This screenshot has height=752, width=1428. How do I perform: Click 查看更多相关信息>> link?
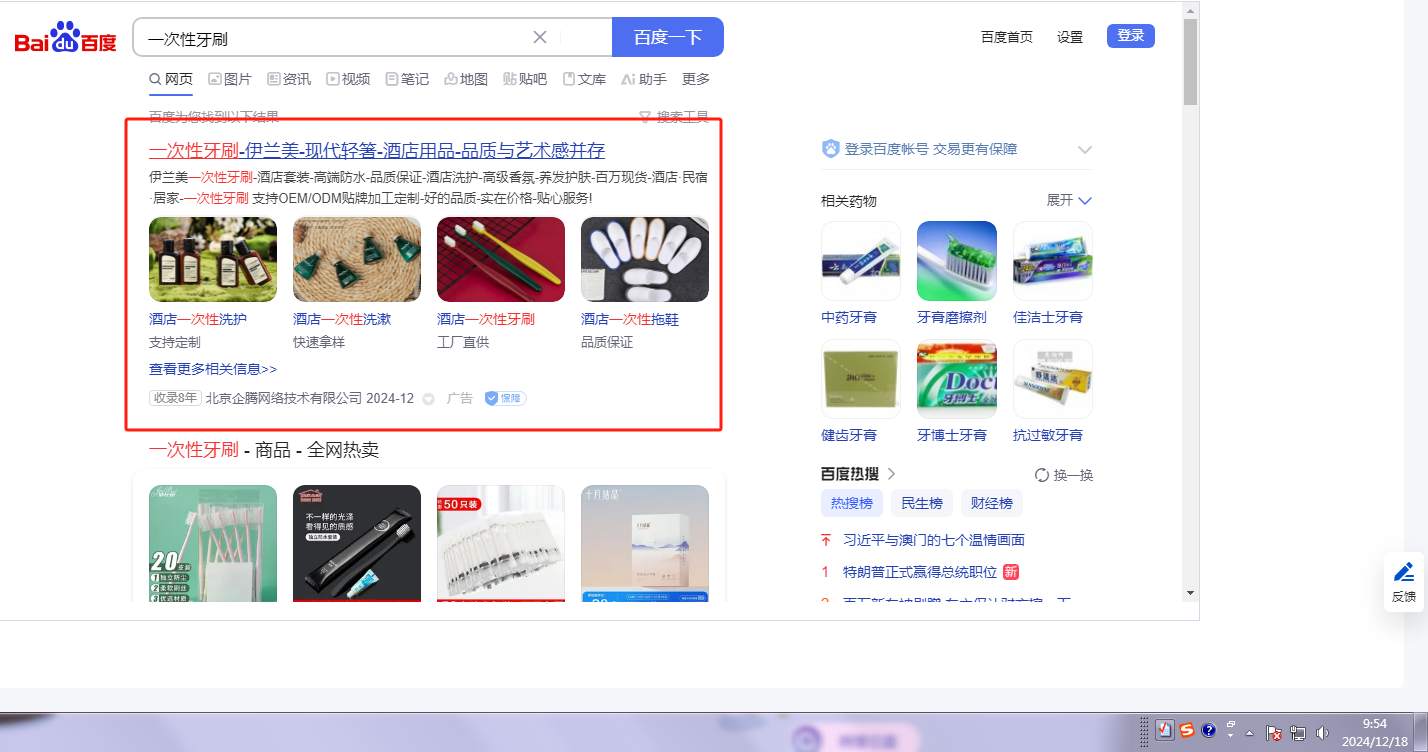pyautogui.click(x=213, y=369)
